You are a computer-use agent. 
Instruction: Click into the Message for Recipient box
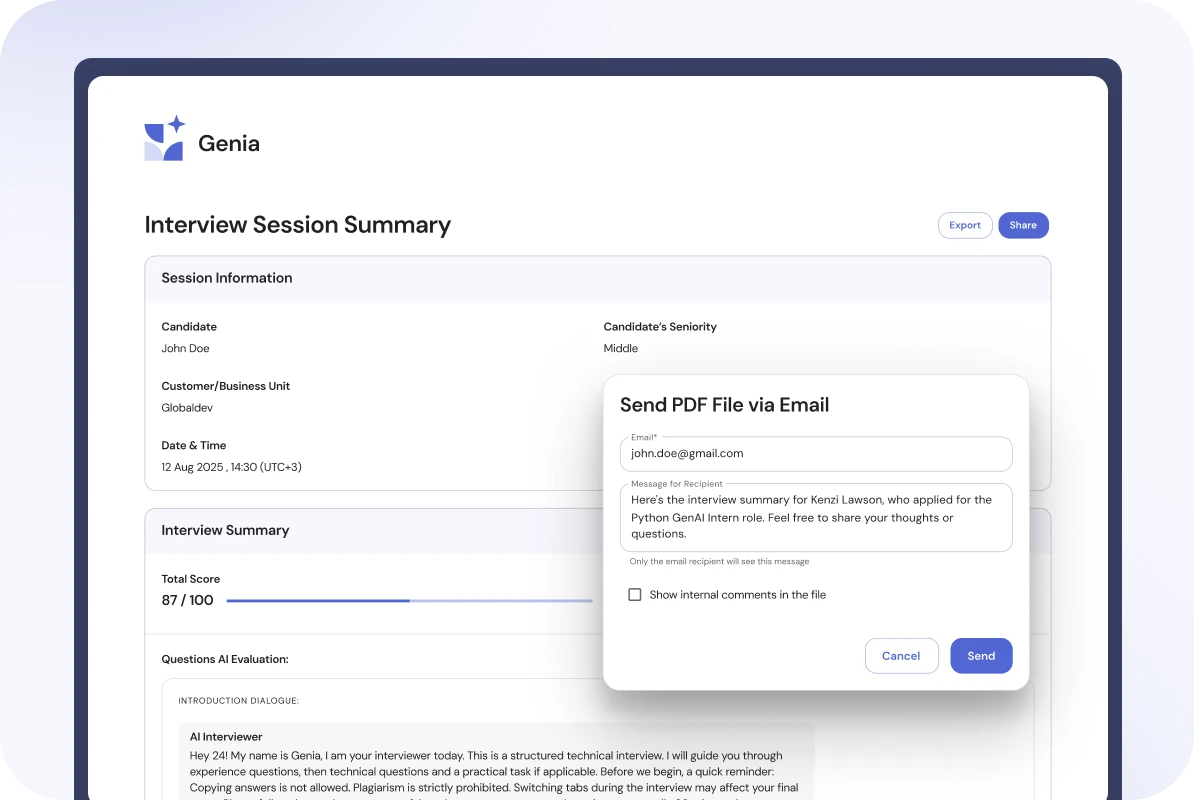coord(815,517)
